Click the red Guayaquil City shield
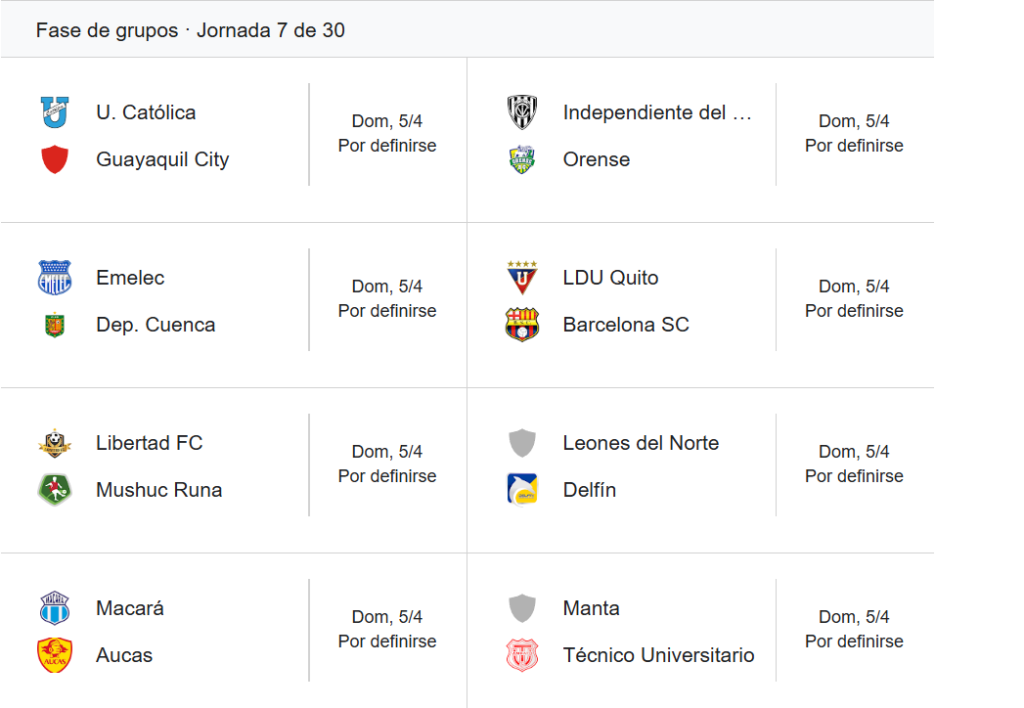 (54, 159)
